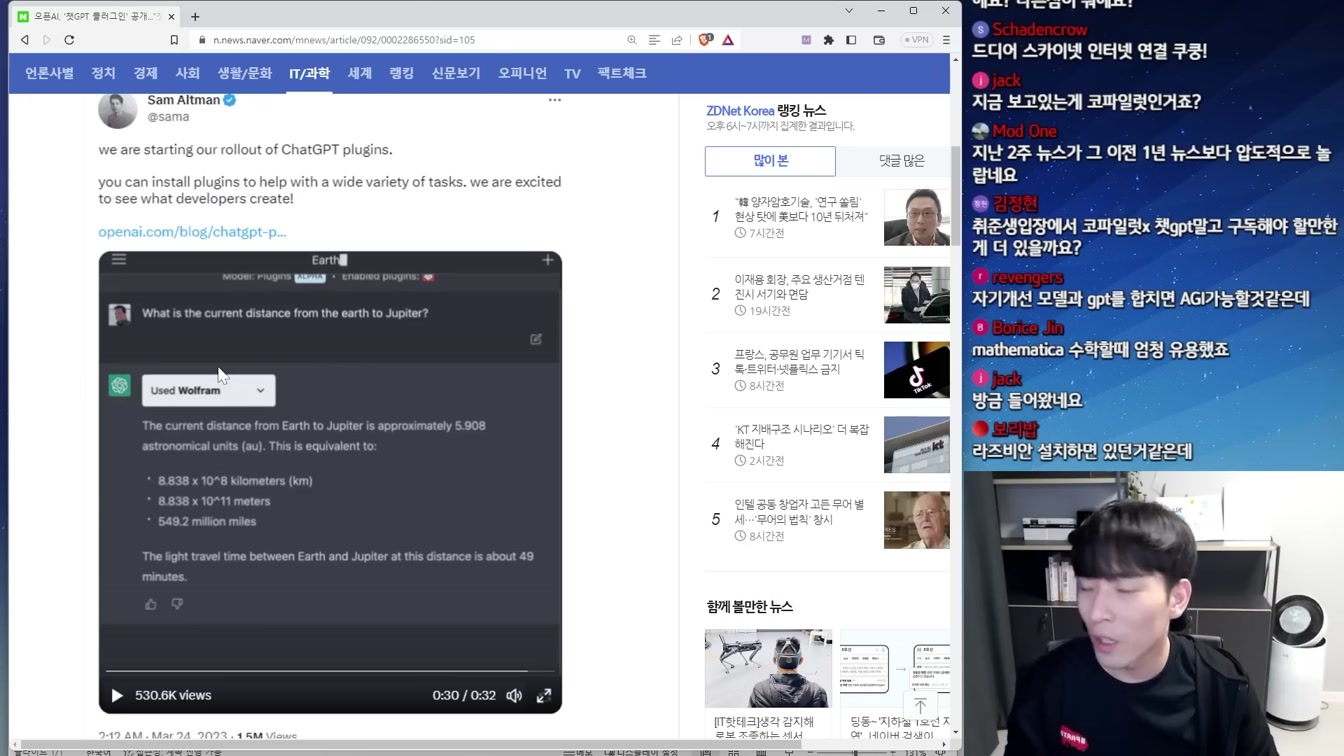This screenshot has width=1344, height=756.
Task: Open the 생활/문화 news section
Action: click(245, 73)
